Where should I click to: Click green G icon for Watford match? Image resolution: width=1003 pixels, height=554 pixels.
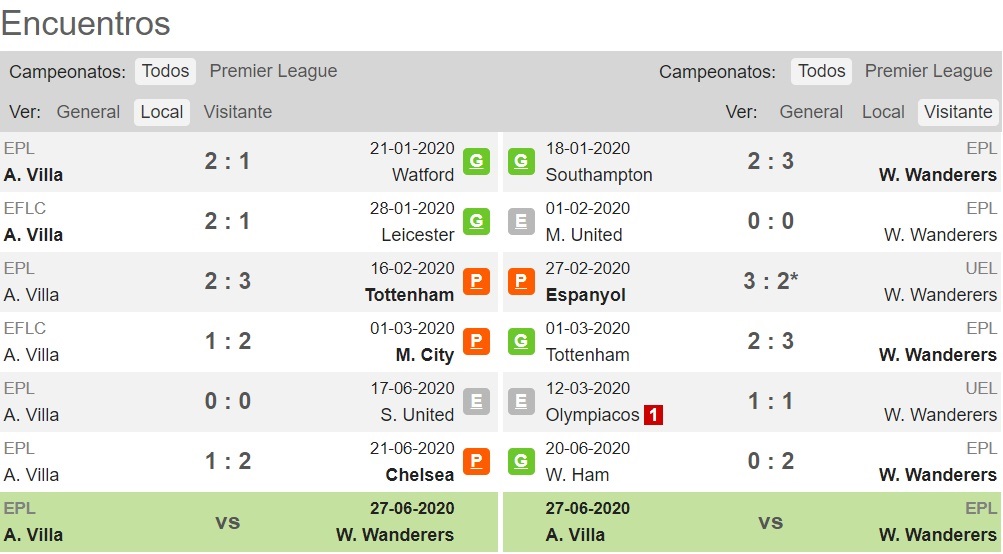coord(477,161)
